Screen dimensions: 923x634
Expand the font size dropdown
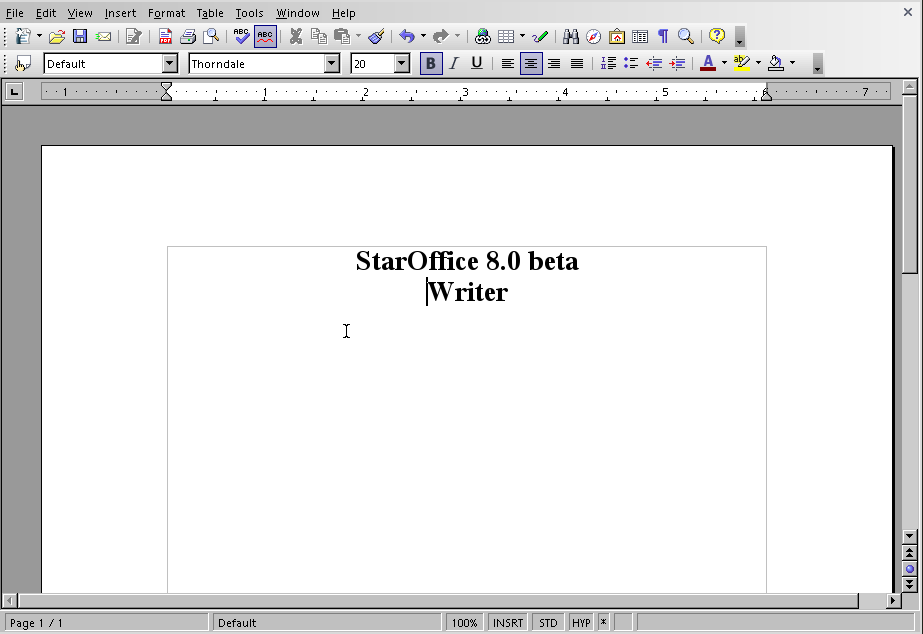click(x=402, y=64)
